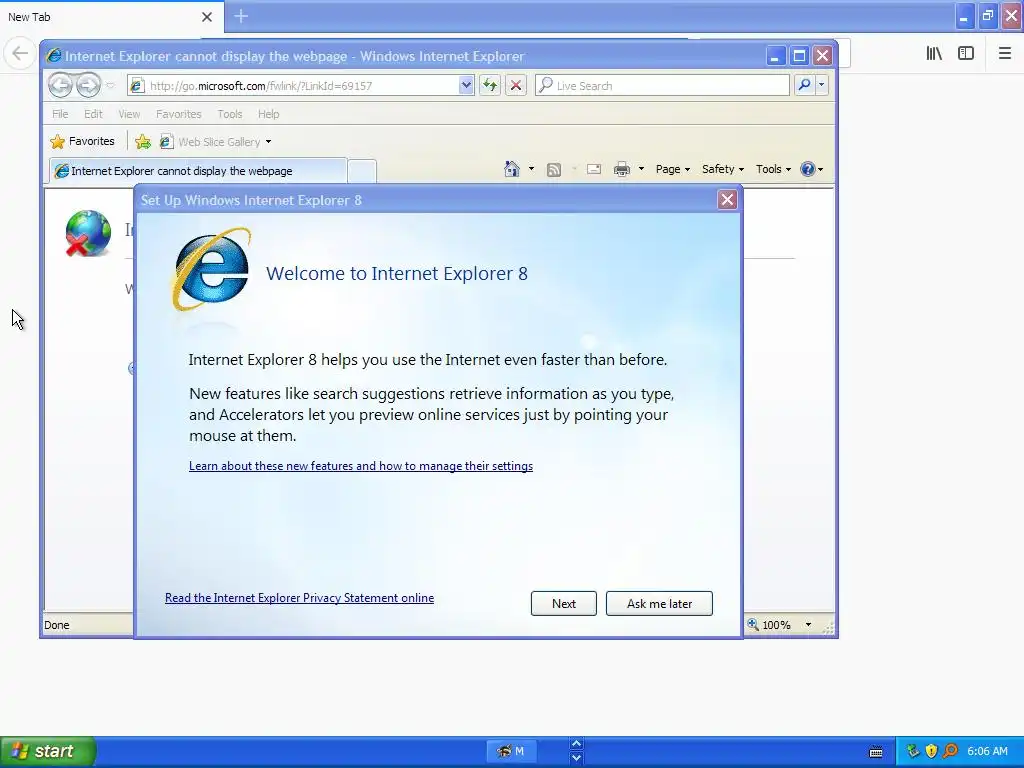Refresh the page in Internet Explorer
The image size is (1024, 768).
point(490,86)
